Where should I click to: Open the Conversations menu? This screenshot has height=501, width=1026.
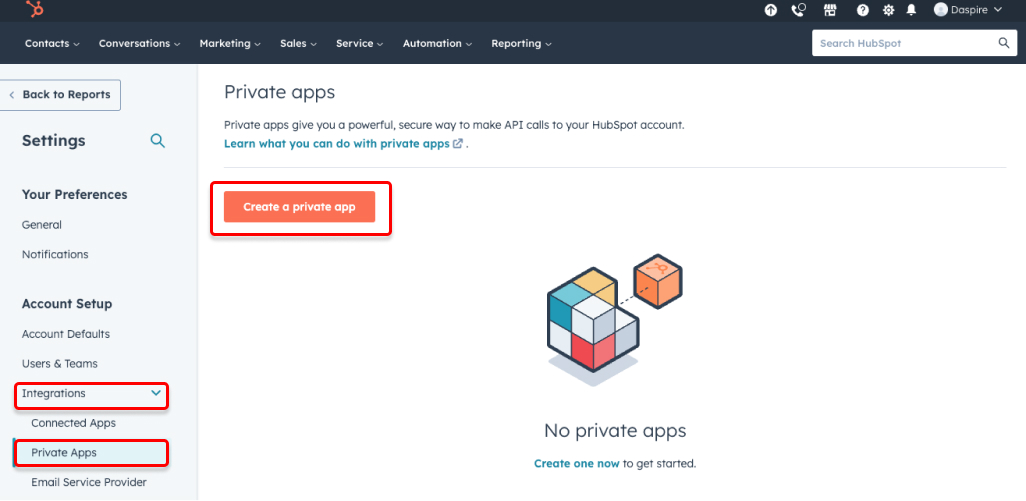tap(139, 43)
